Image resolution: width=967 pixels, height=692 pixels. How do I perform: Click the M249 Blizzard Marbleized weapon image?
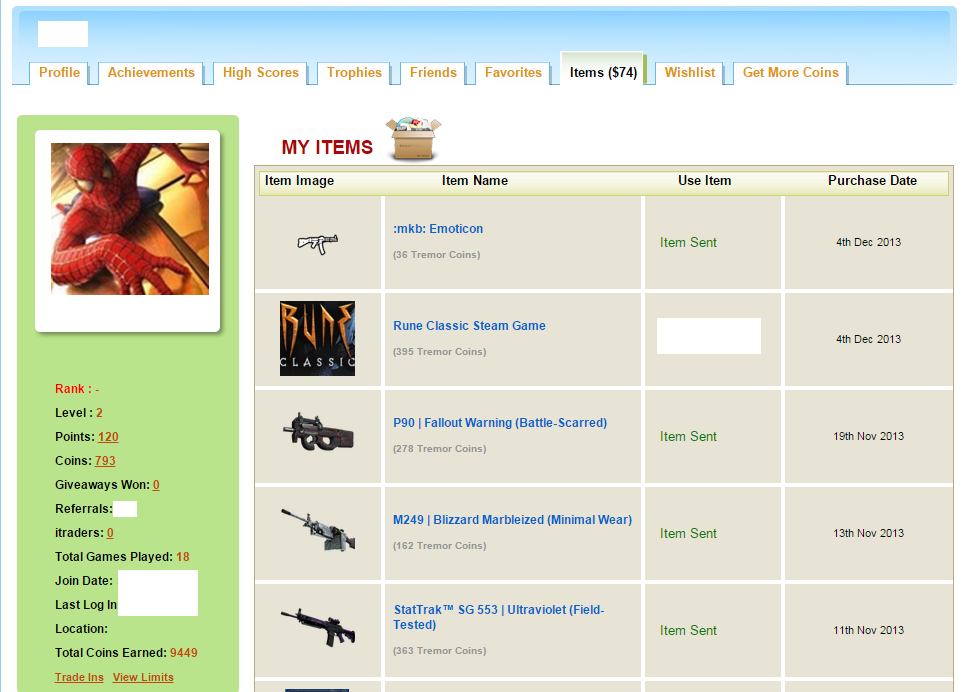317,530
